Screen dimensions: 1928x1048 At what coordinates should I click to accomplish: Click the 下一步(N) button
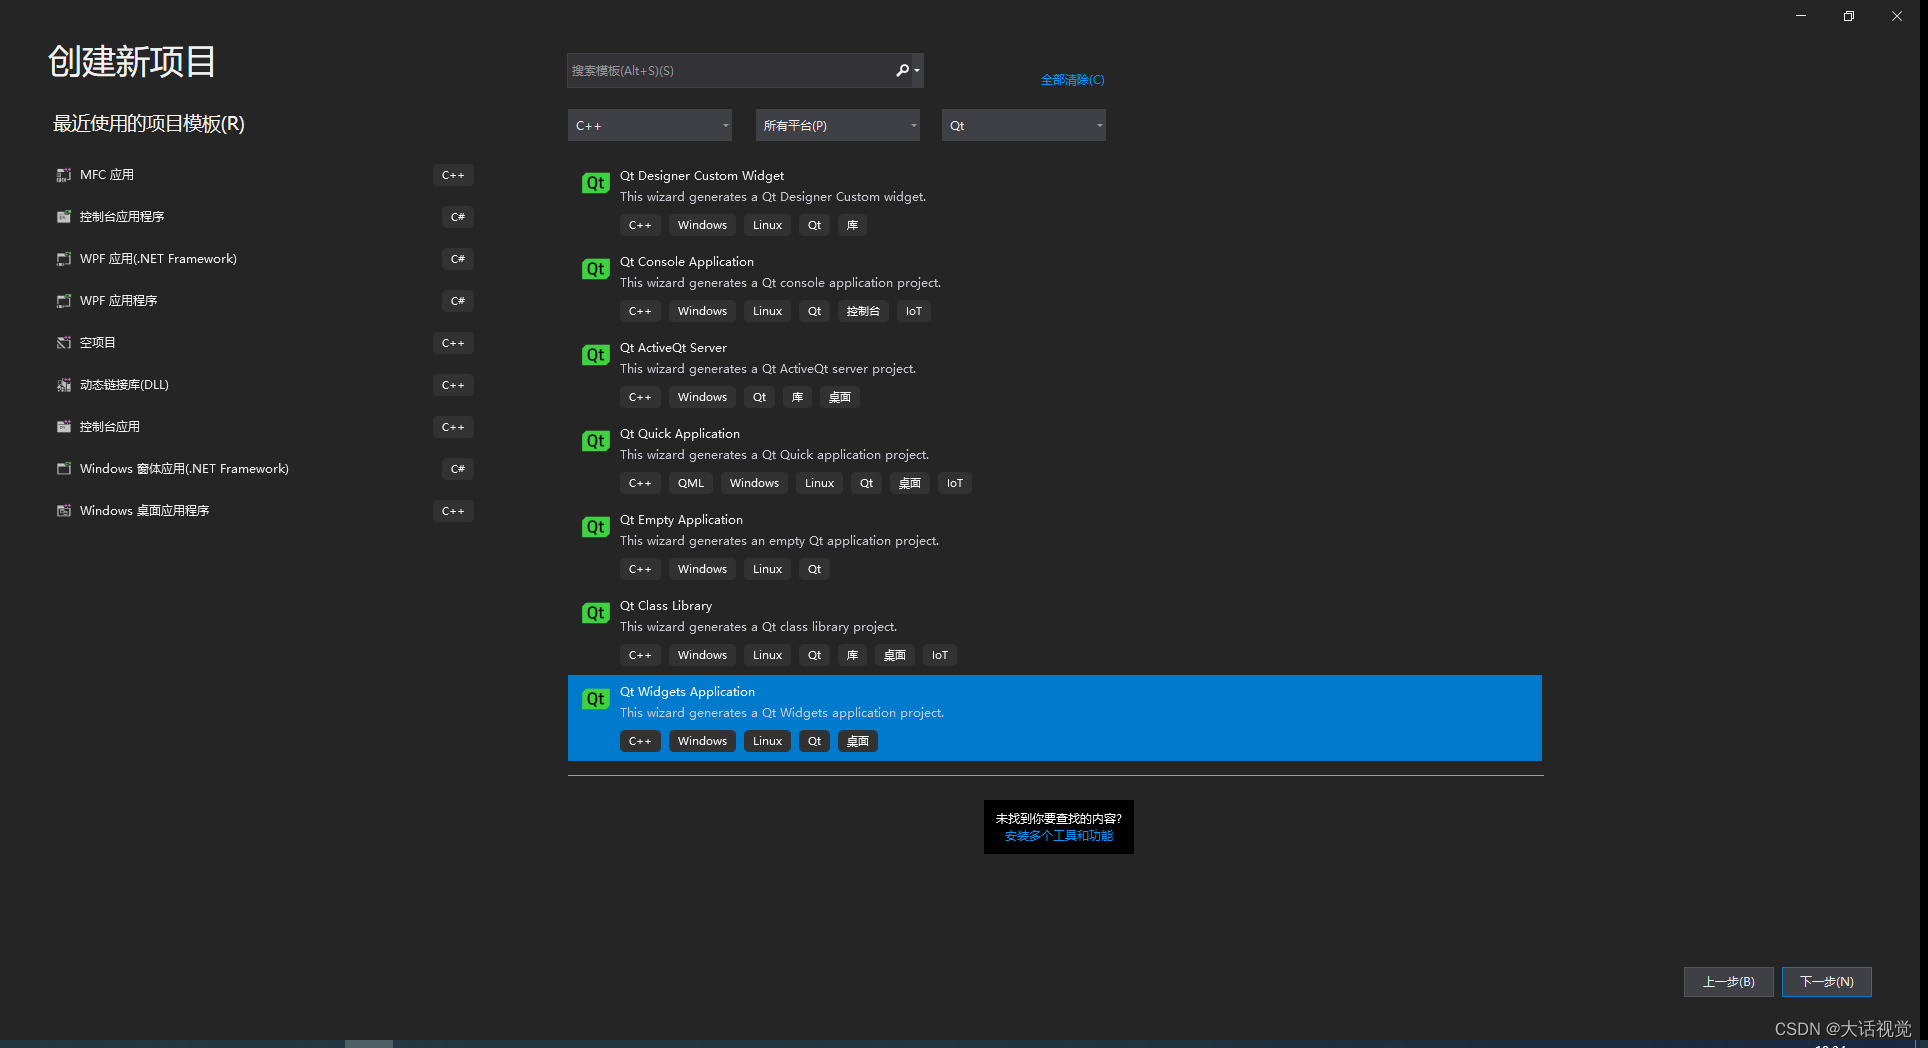coord(1826,981)
